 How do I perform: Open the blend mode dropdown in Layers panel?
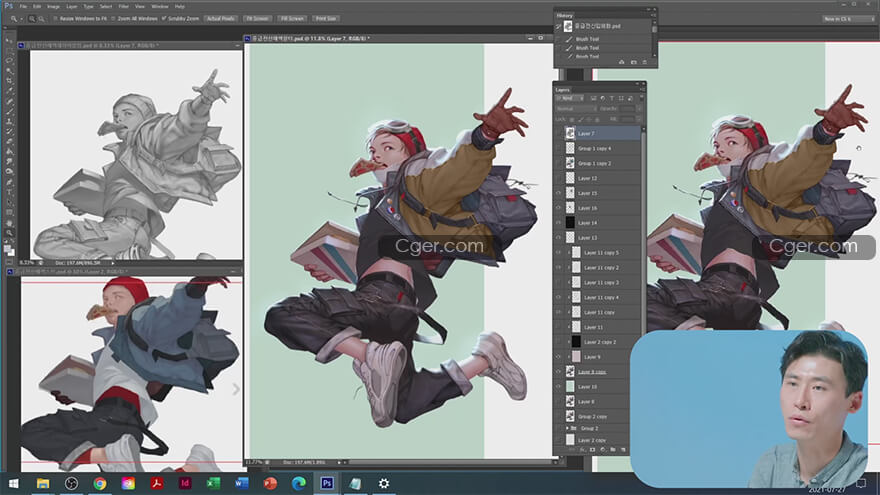point(576,108)
